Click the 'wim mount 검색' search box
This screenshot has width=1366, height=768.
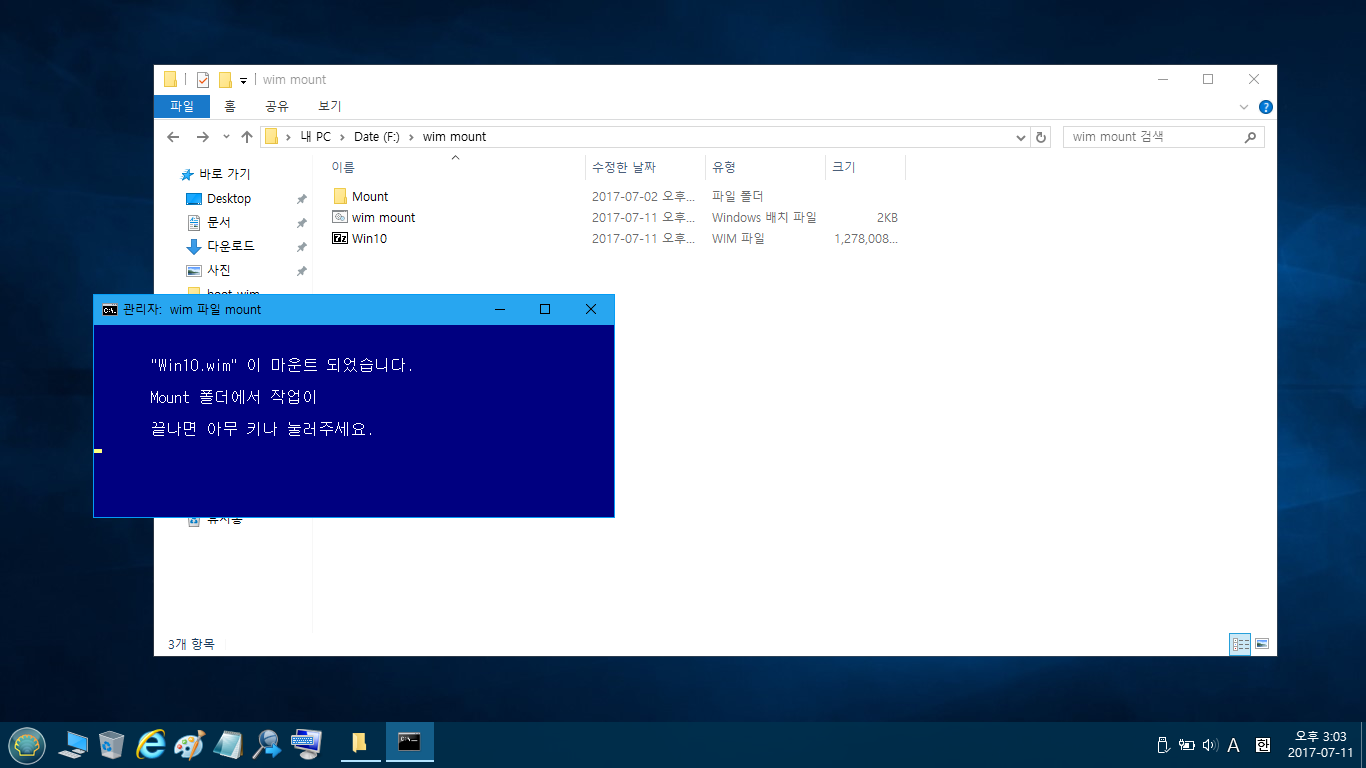pyautogui.click(x=1163, y=137)
